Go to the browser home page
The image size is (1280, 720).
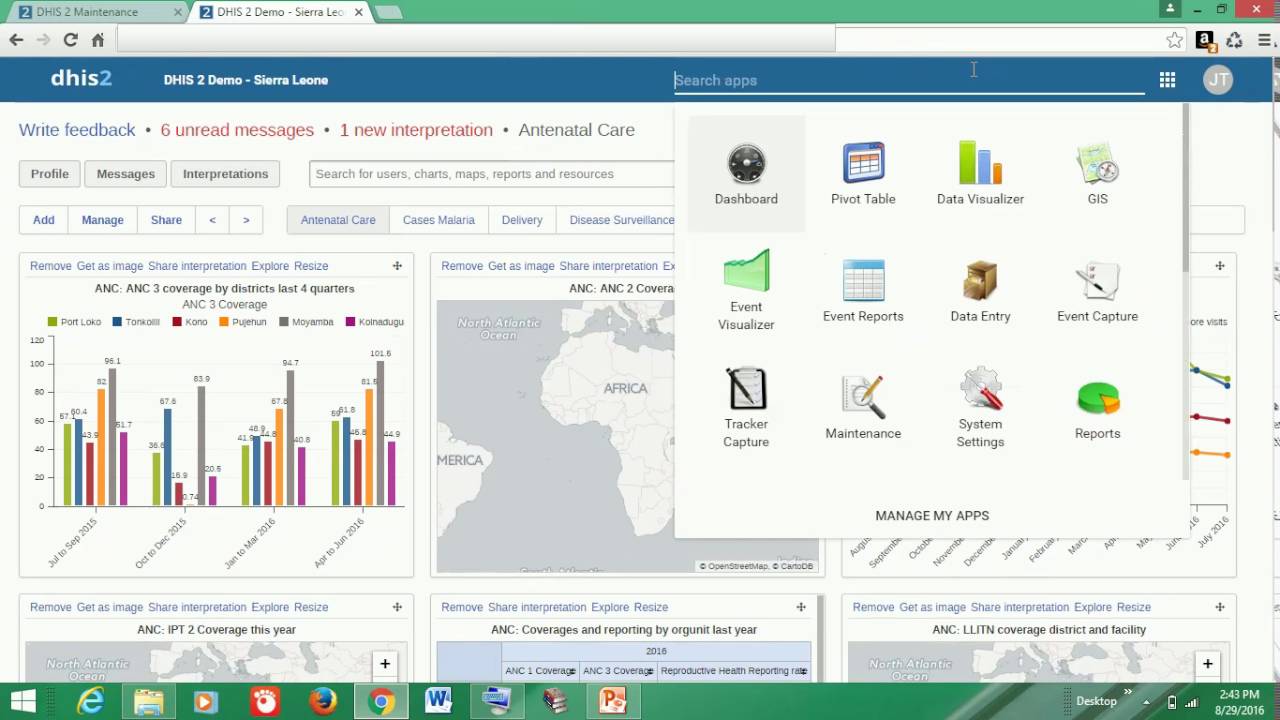point(98,40)
